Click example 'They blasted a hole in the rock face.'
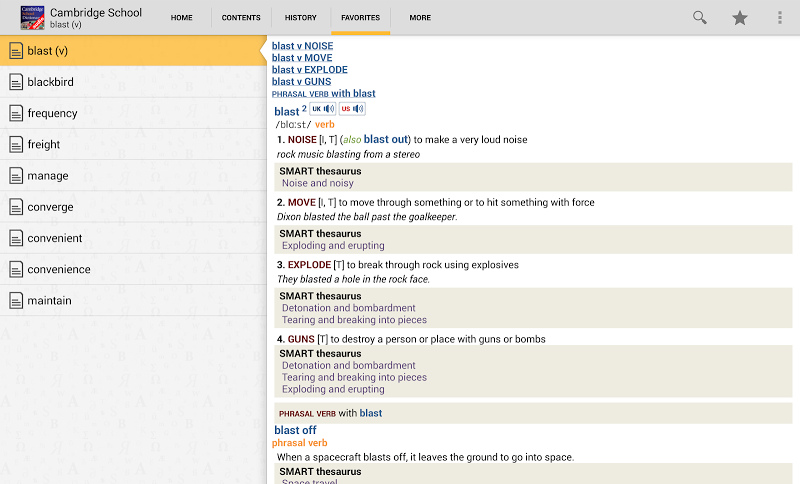Image resolution: width=800 pixels, height=484 pixels. tap(353, 279)
